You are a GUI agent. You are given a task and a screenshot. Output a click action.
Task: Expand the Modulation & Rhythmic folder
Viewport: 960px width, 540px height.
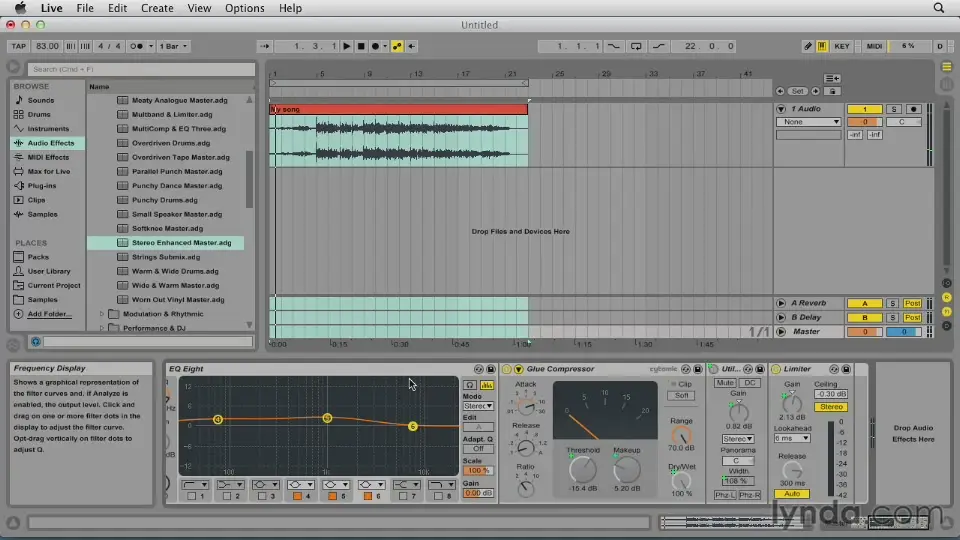click(102, 314)
